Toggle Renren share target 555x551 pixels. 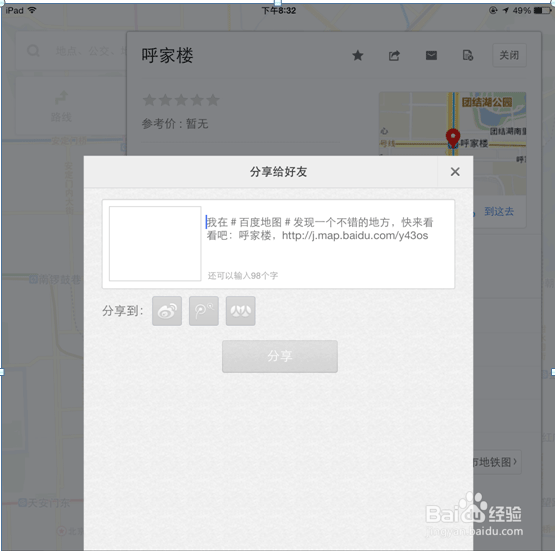(241, 311)
